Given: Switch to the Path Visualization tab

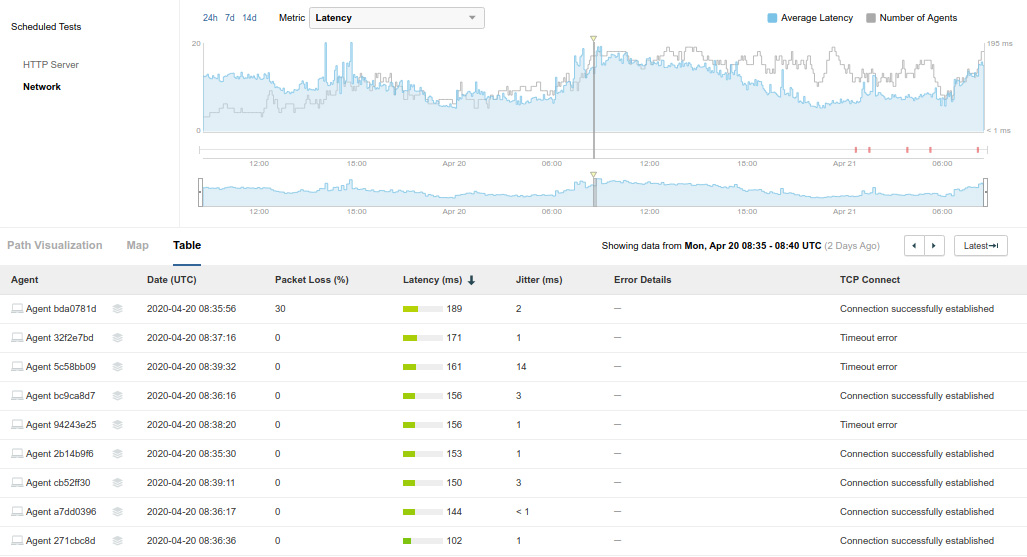Looking at the screenshot, I should 55,245.
